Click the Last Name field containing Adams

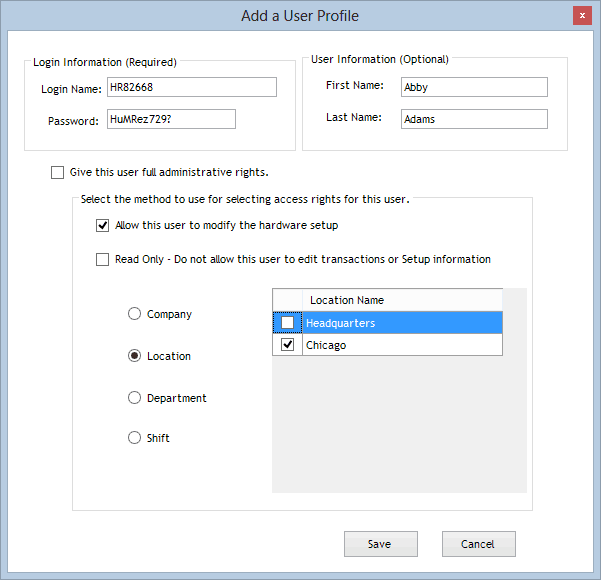point(474,119)
